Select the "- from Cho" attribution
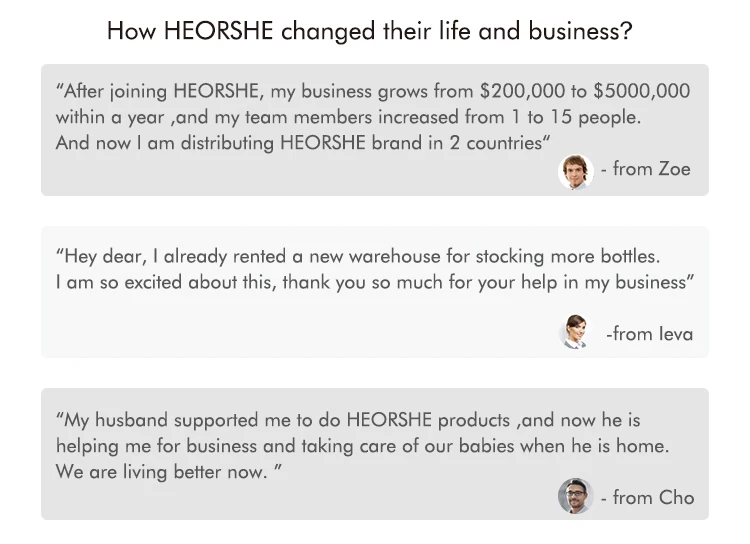This screenshot has height=544, width=750. click(x=647, y=497)
